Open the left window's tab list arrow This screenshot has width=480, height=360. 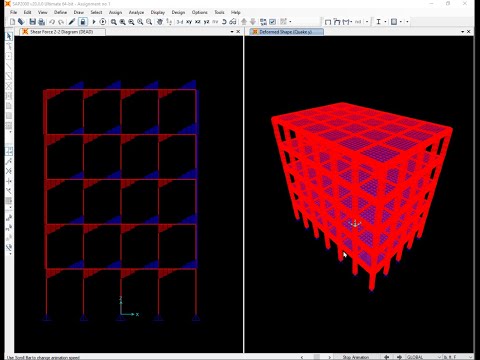[x=232, y=32]
